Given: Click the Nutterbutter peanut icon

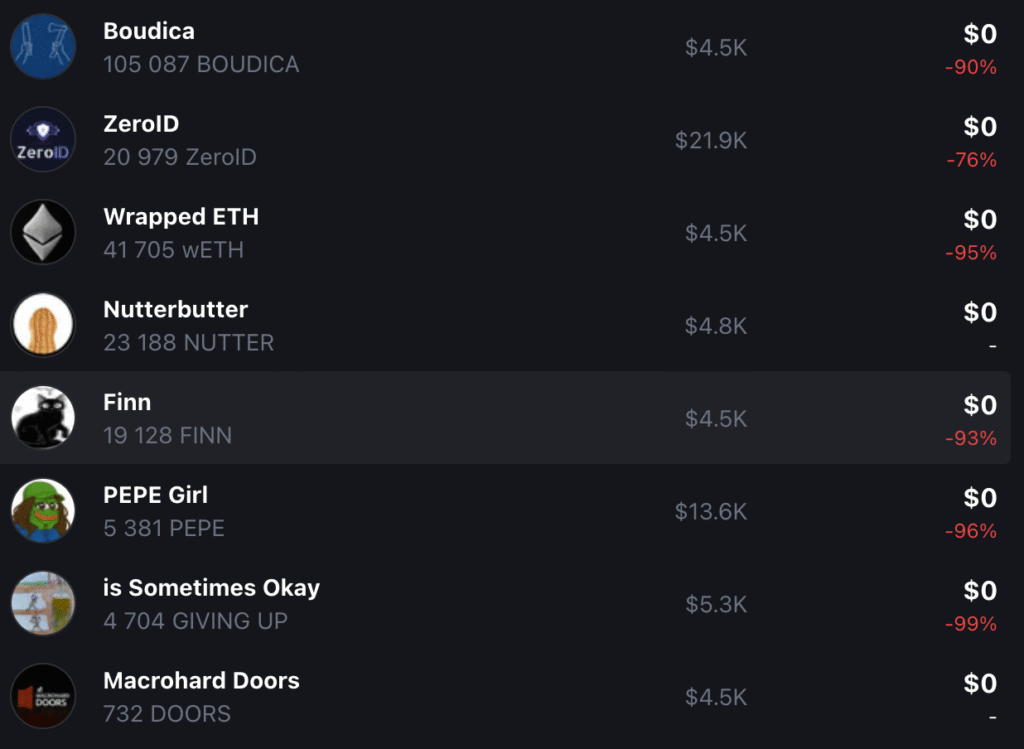Looking at the screenshot, I should point(43,325).
